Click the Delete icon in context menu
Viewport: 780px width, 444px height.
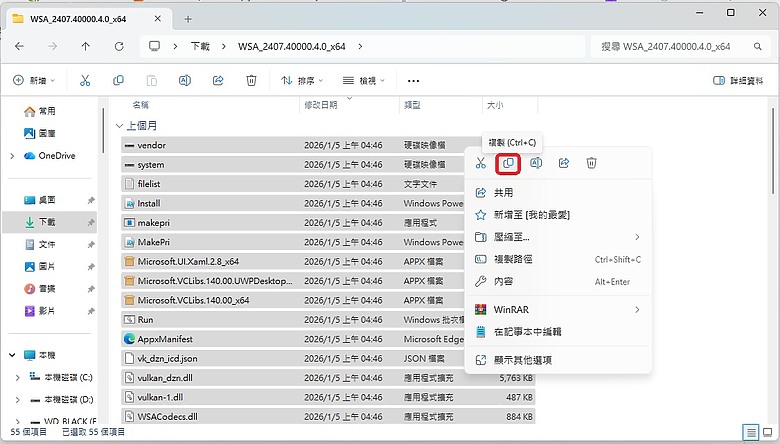click(x=591, y=163)
